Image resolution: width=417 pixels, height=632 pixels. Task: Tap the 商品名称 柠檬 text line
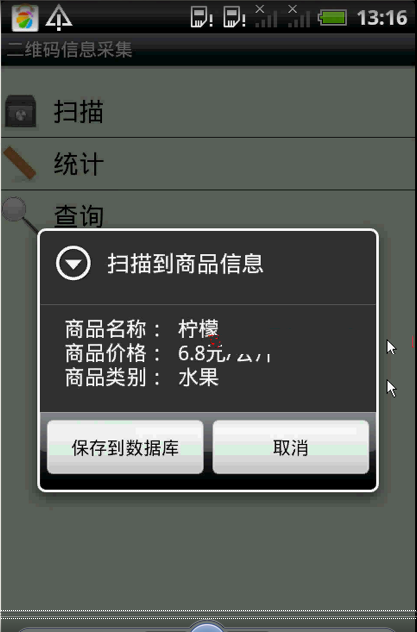(142, 329)
